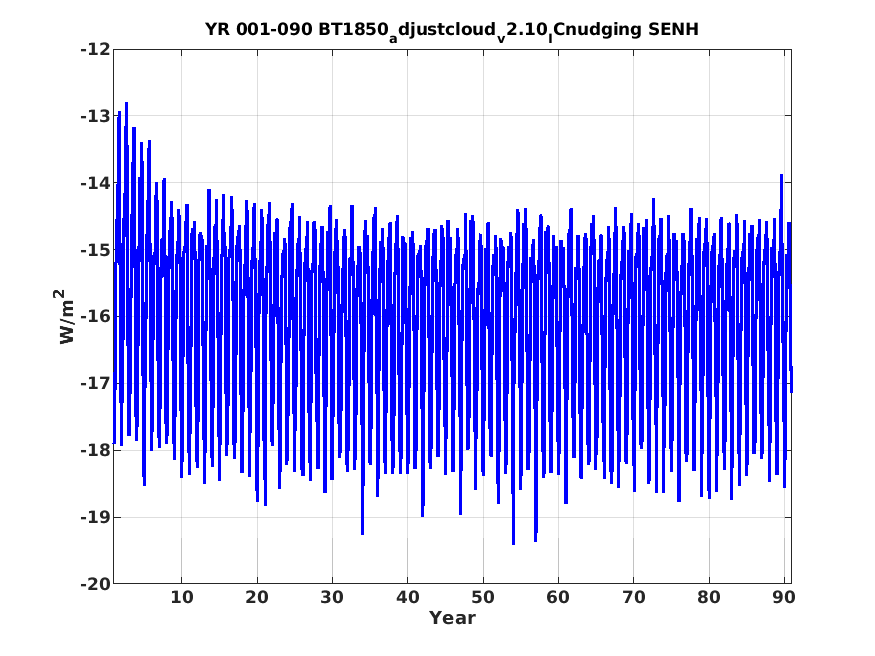
Task: Click y-axis tick label '-12'
Action: [95, 50]
